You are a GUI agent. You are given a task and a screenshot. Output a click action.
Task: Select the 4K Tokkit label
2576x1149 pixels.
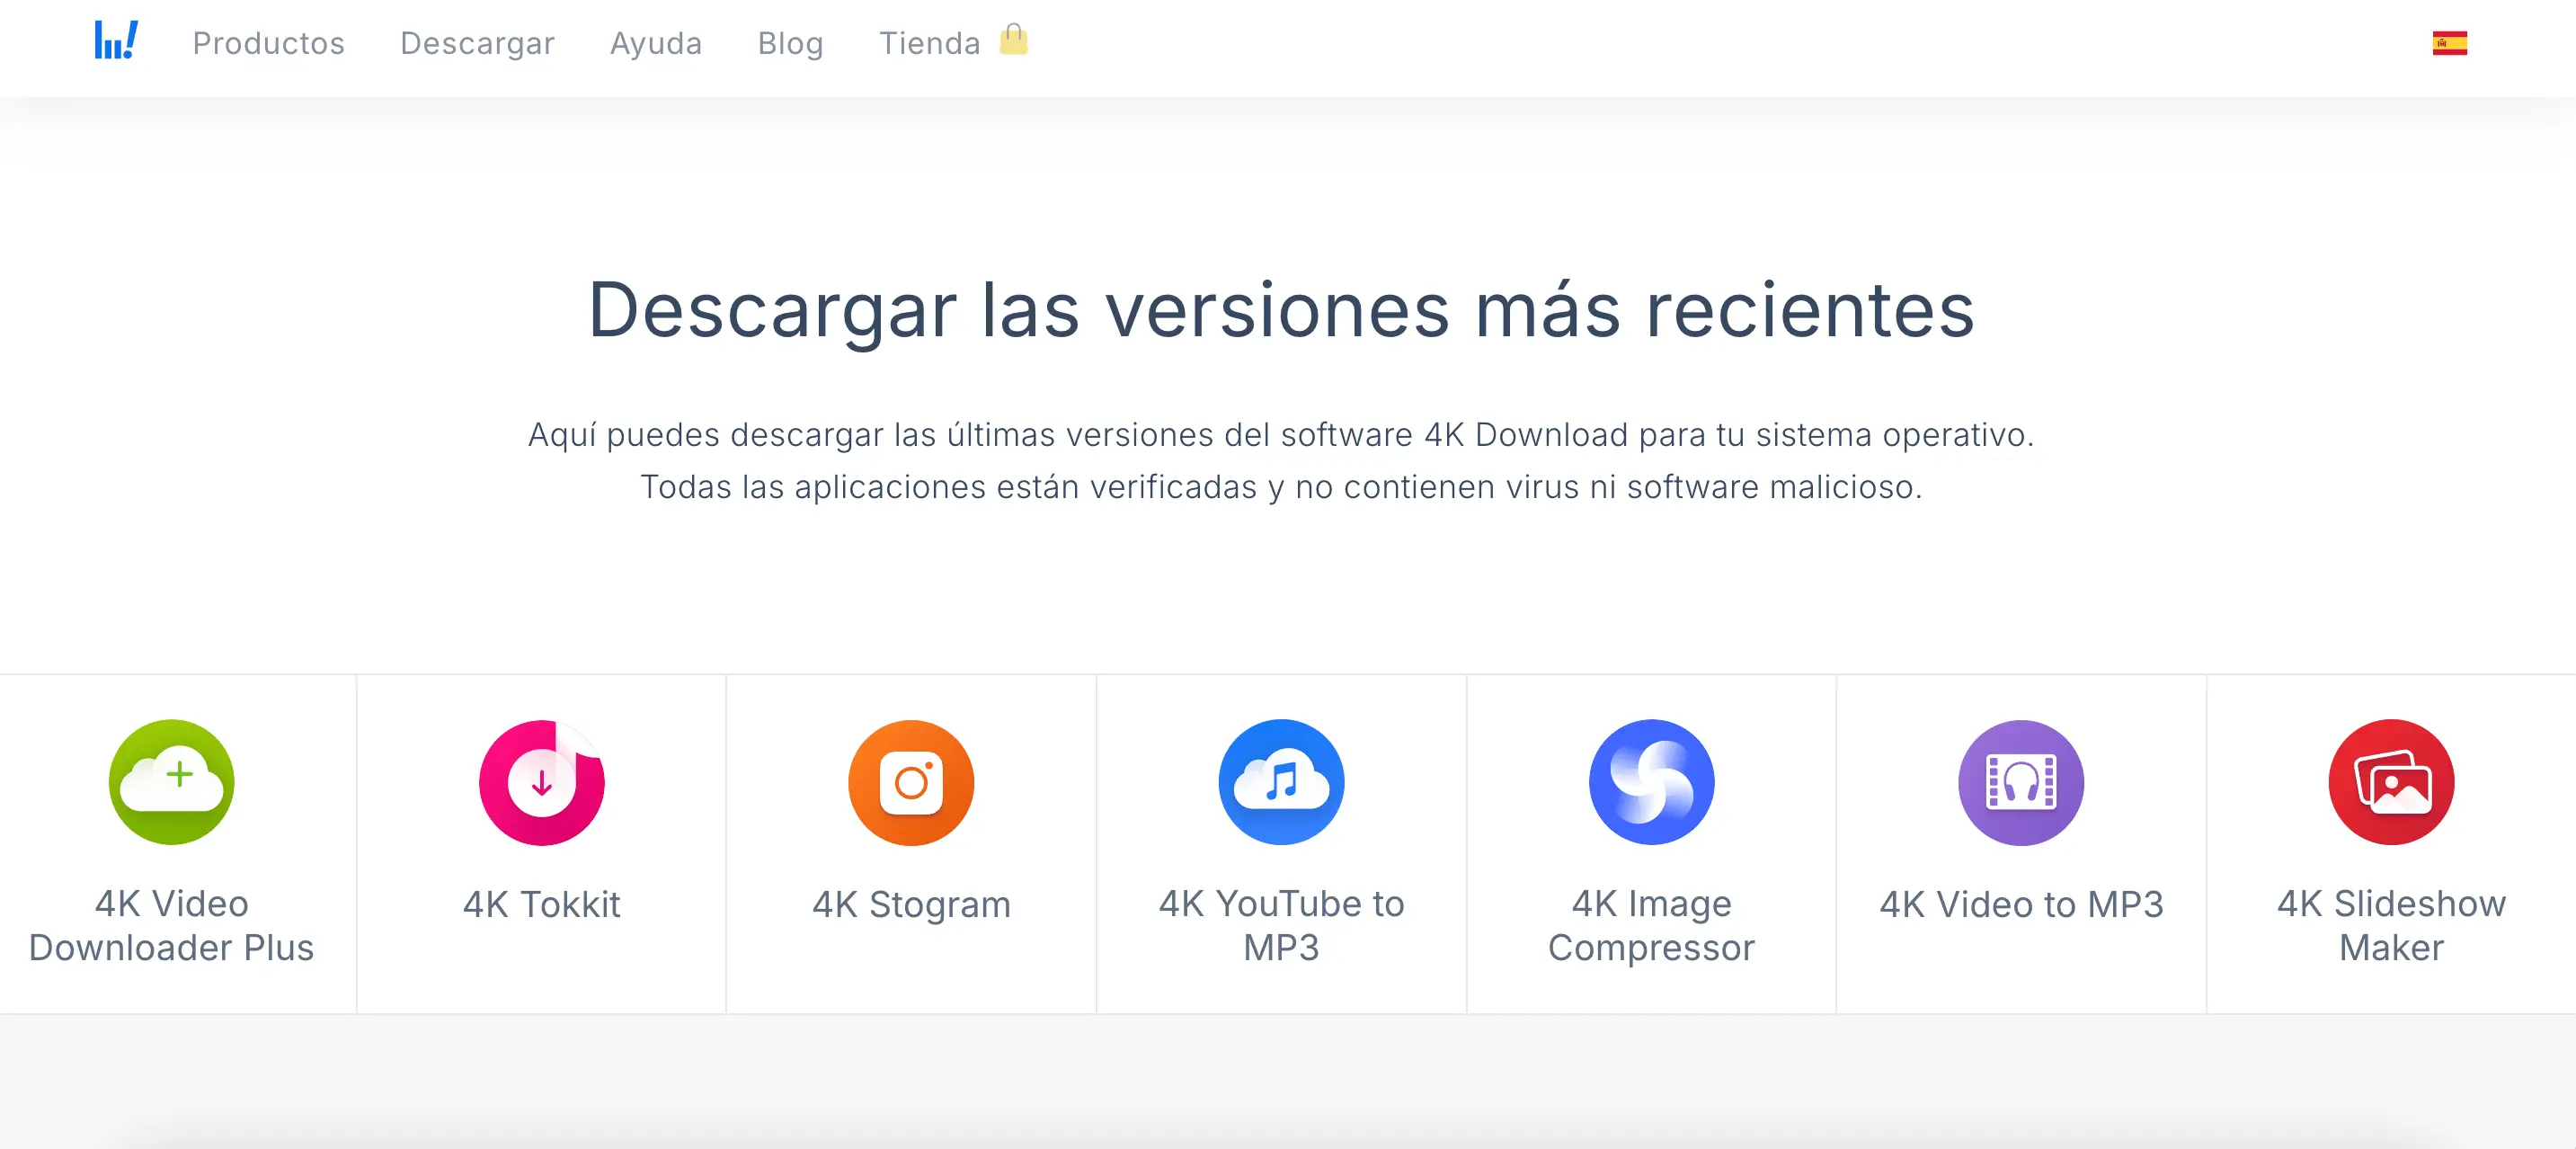(541, 904)
